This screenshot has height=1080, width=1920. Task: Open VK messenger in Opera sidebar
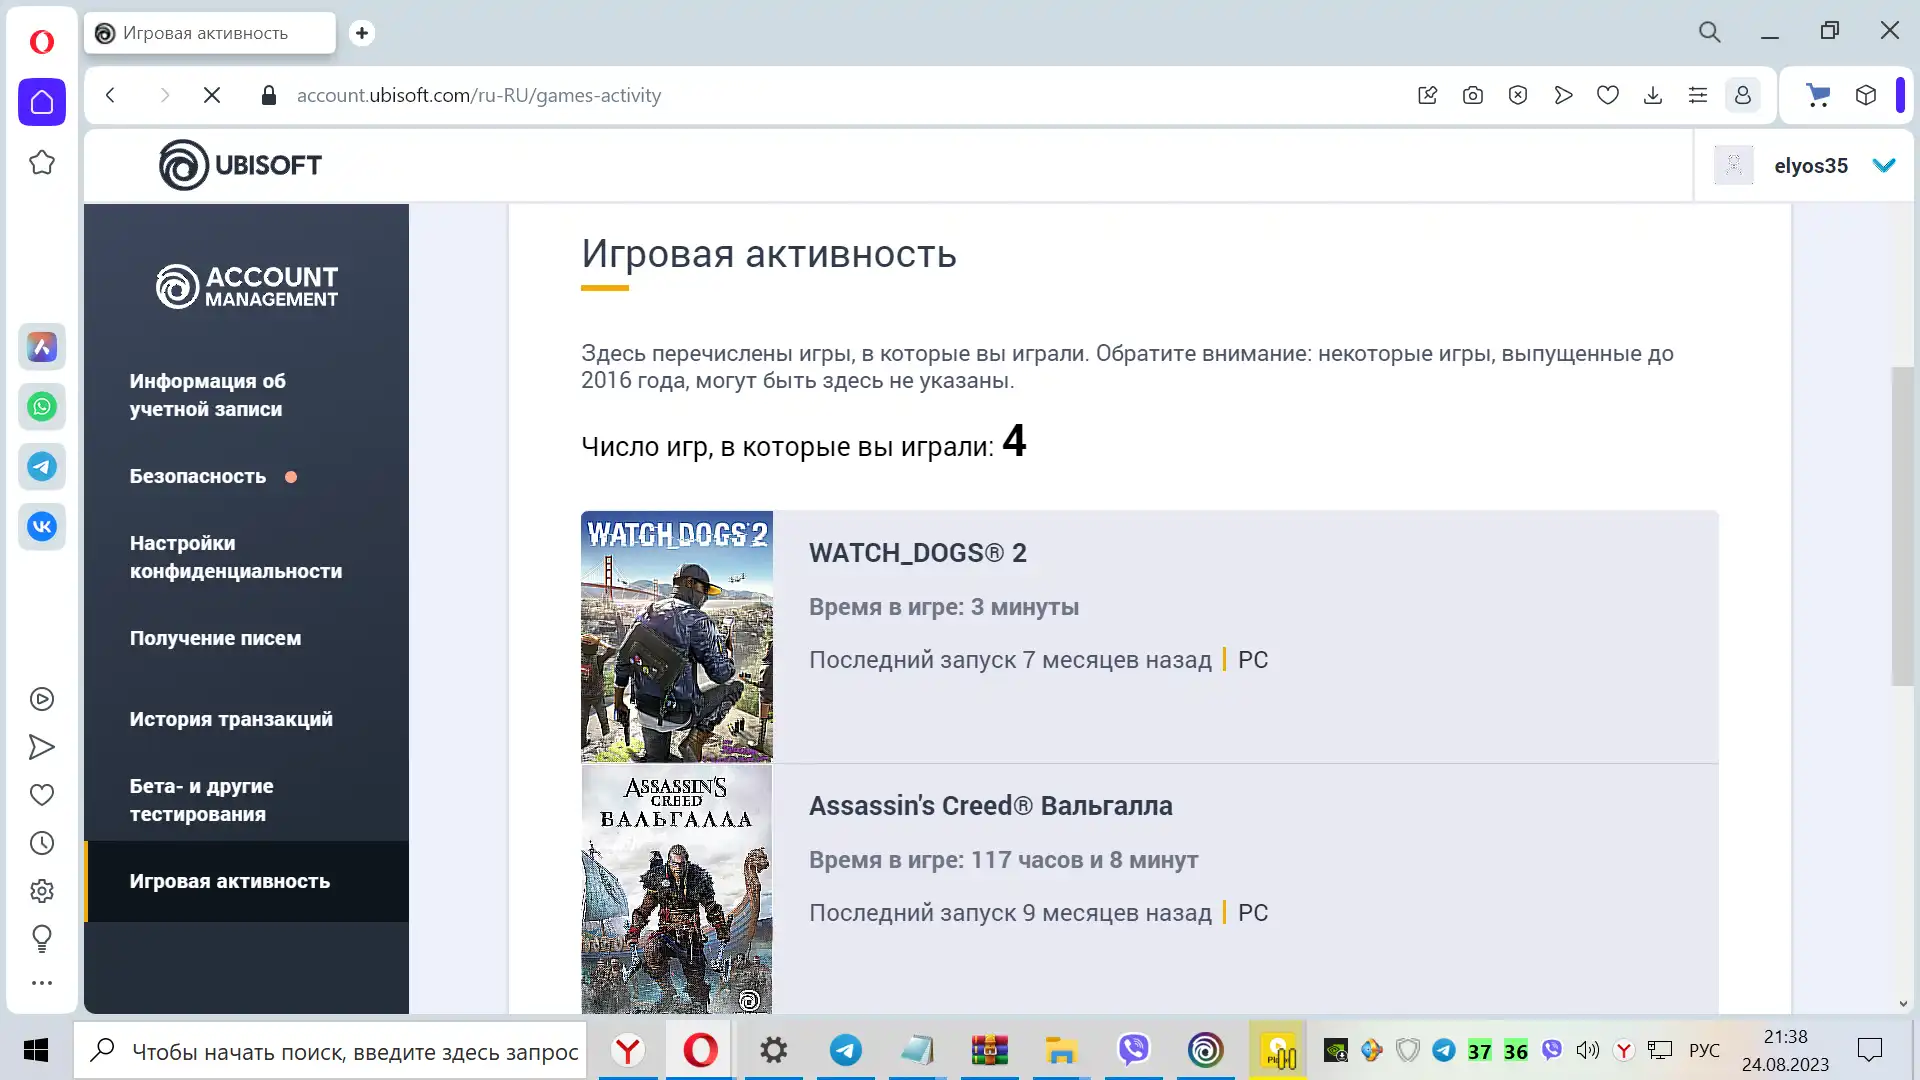pos(42,527)
